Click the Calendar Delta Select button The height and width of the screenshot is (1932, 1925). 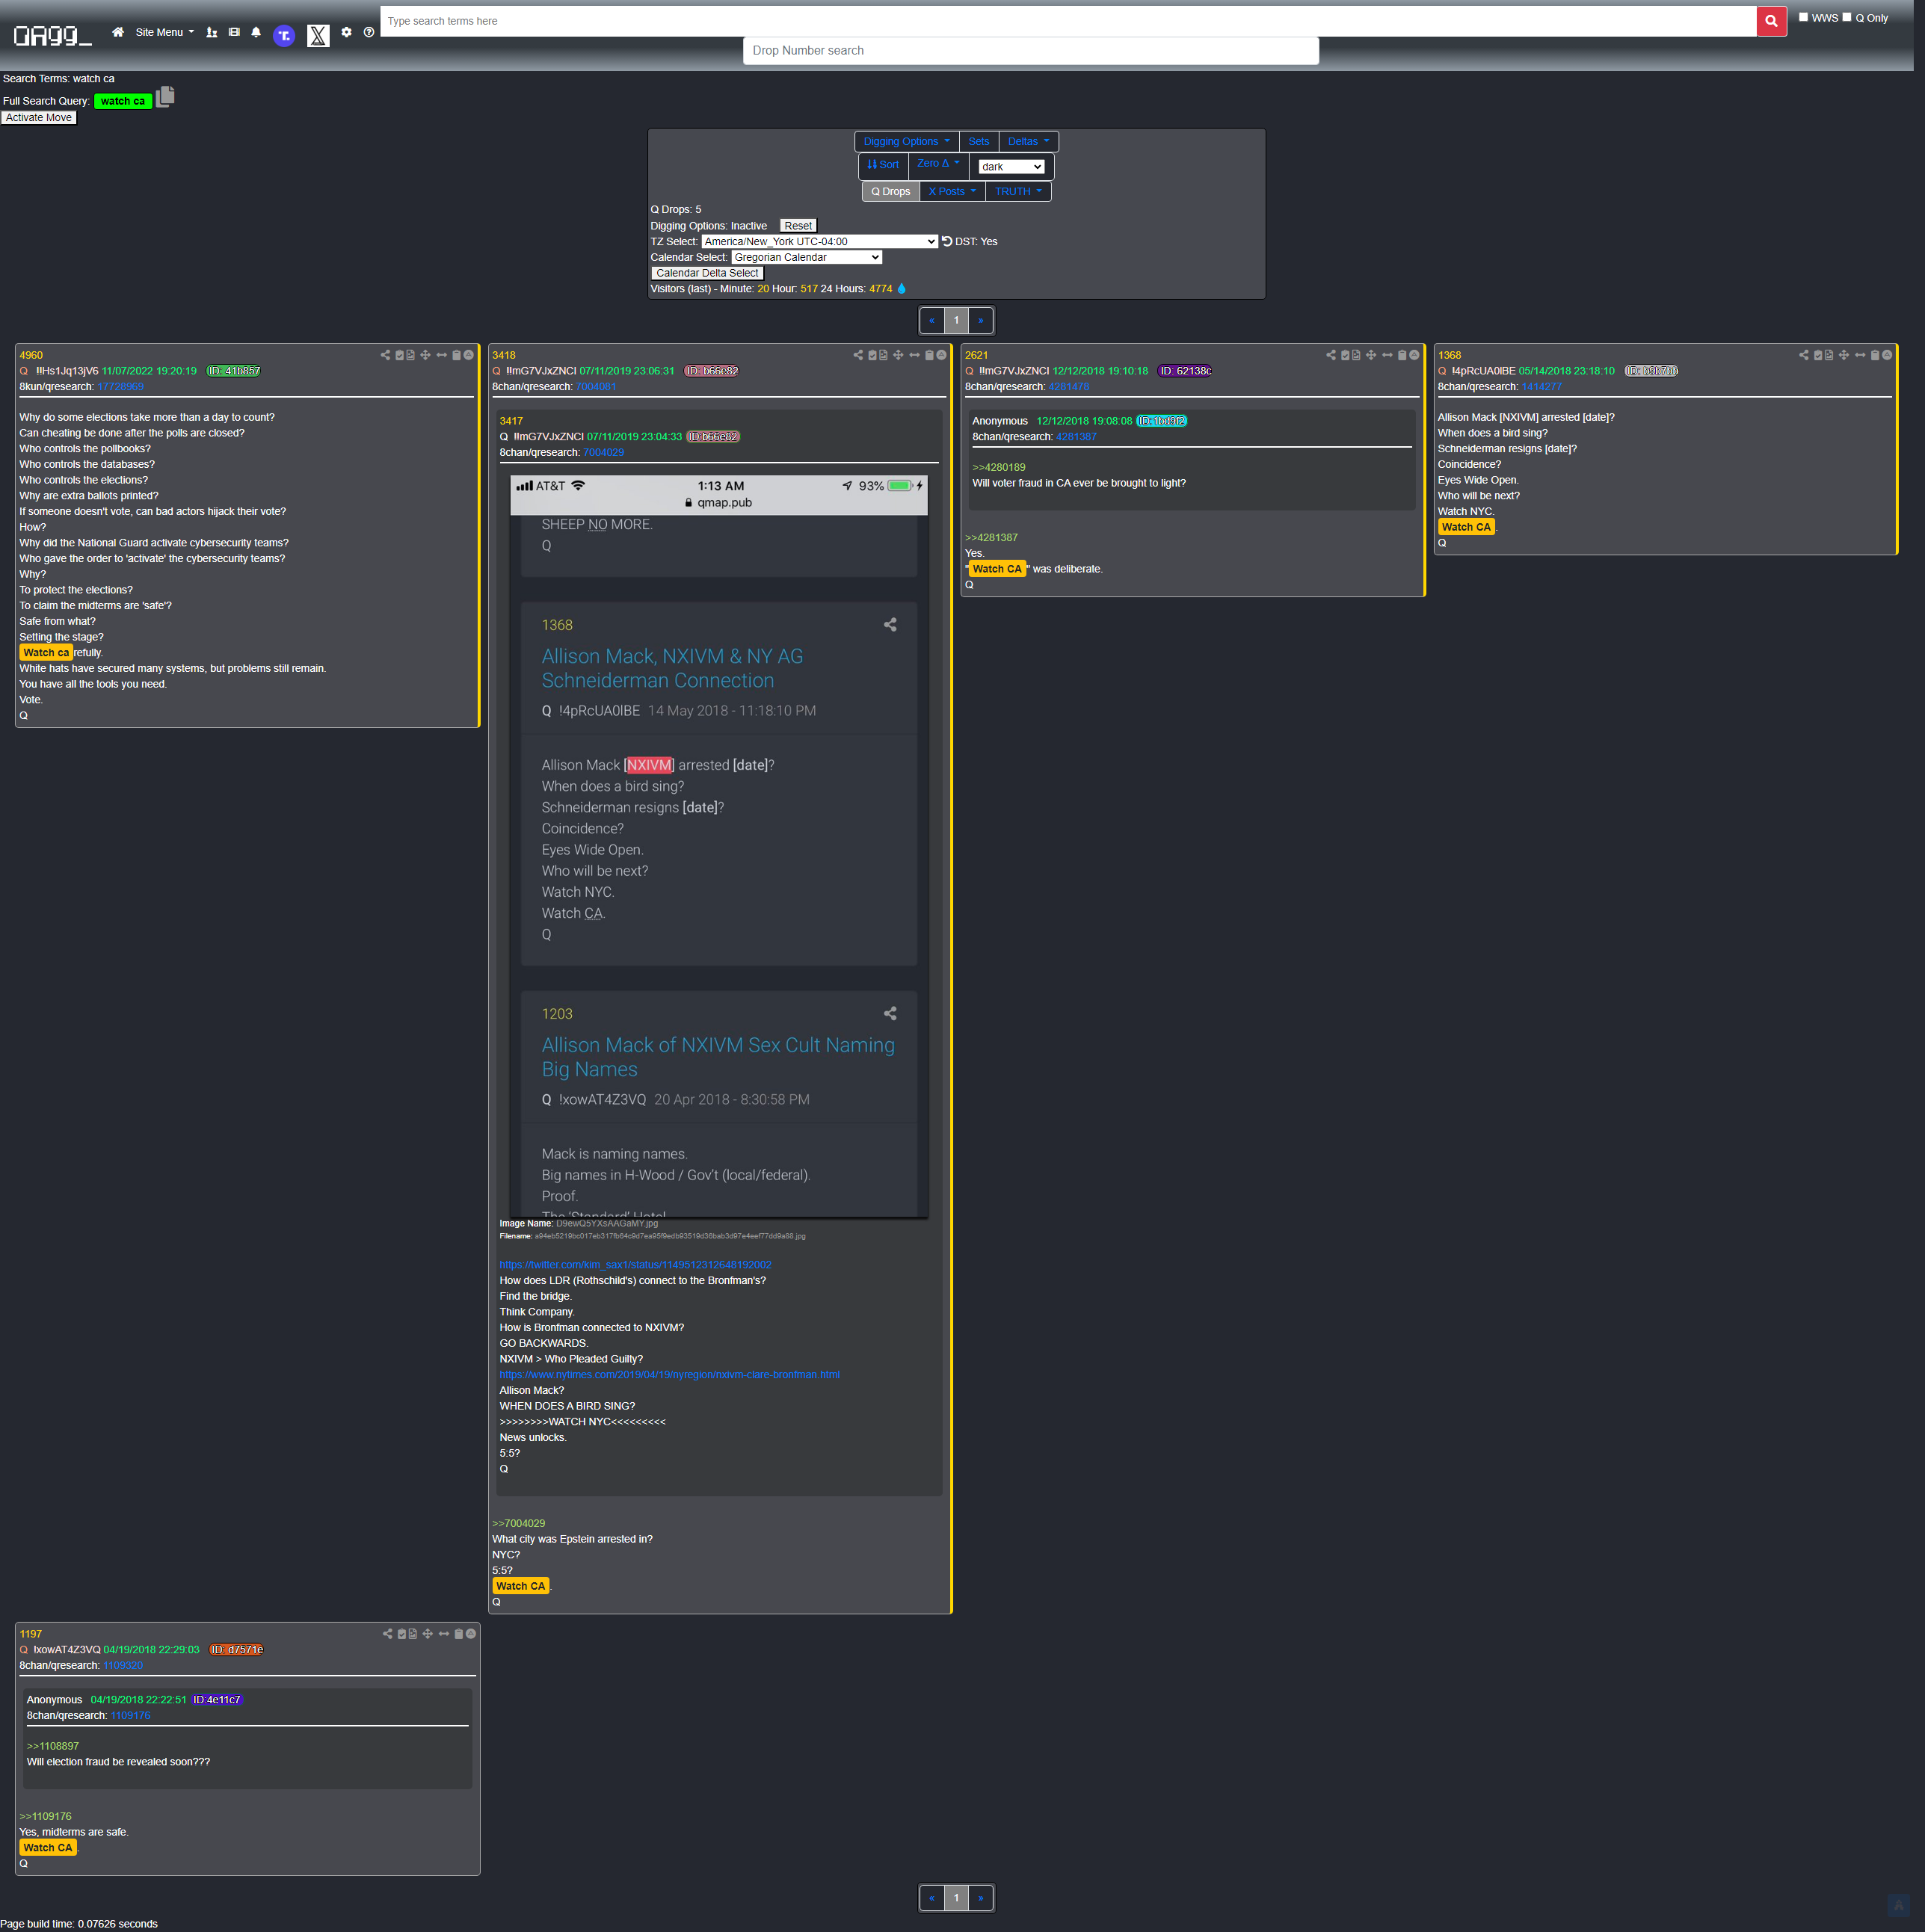[707, 273]
